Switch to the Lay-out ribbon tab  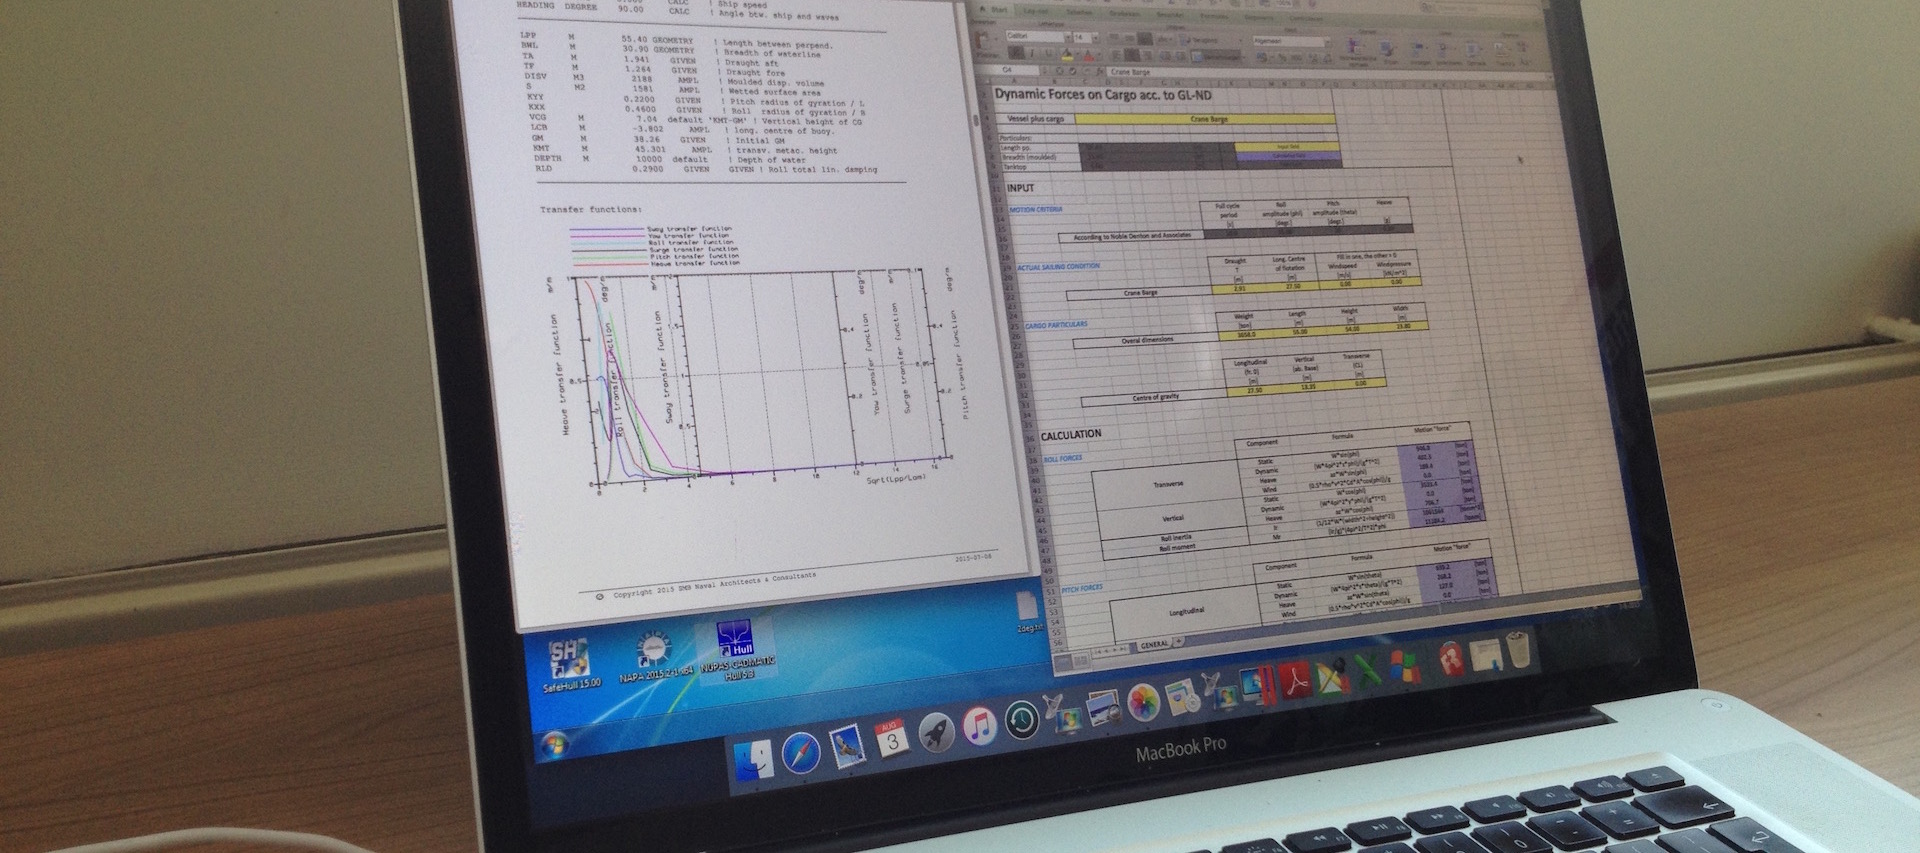pos(1036,11)
